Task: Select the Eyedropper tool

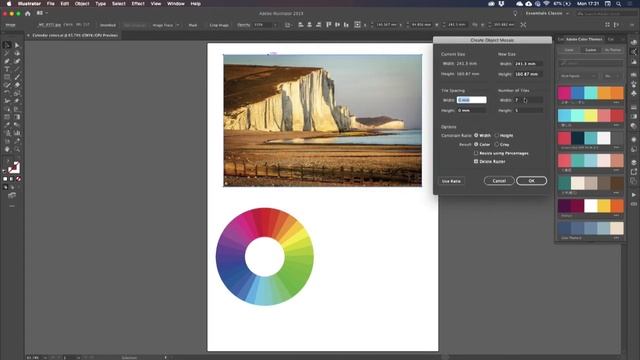Action: [7, 125]
